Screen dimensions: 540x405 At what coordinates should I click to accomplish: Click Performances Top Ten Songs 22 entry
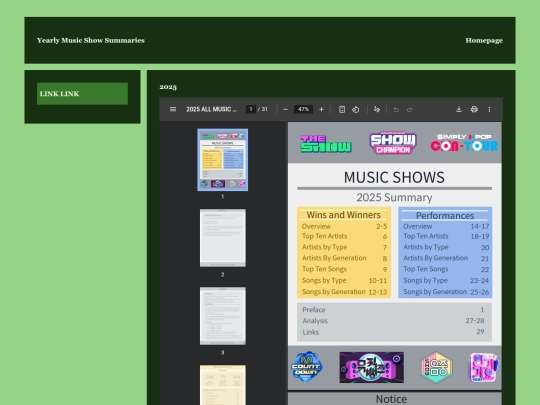(446, 269)
